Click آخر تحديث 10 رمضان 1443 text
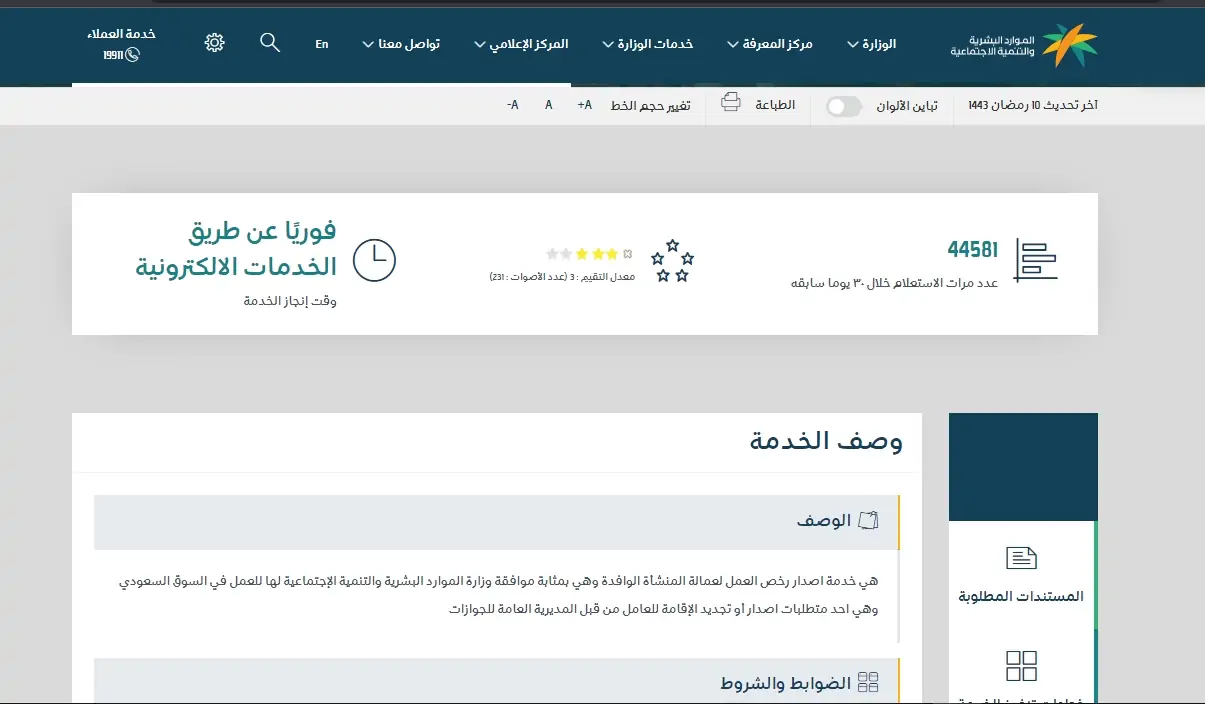1205x704 pixels. tap(1033, 105)
